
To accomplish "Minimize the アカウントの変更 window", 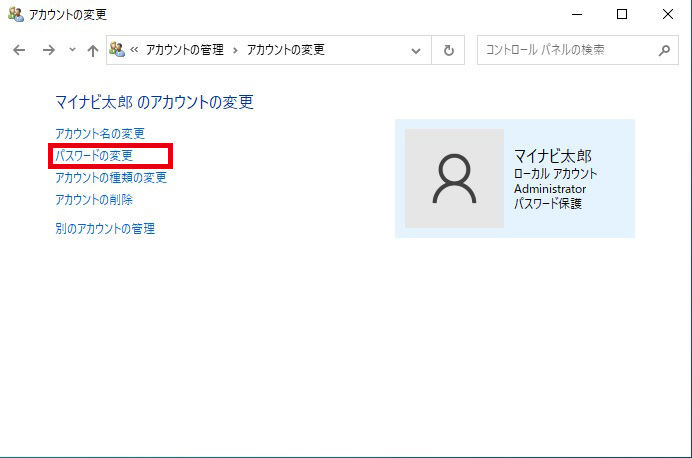I will [577, 15].
